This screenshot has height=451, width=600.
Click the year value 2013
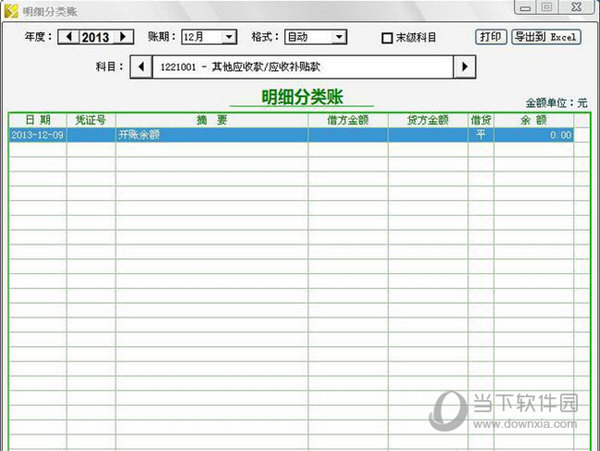(x=96, y=37)
